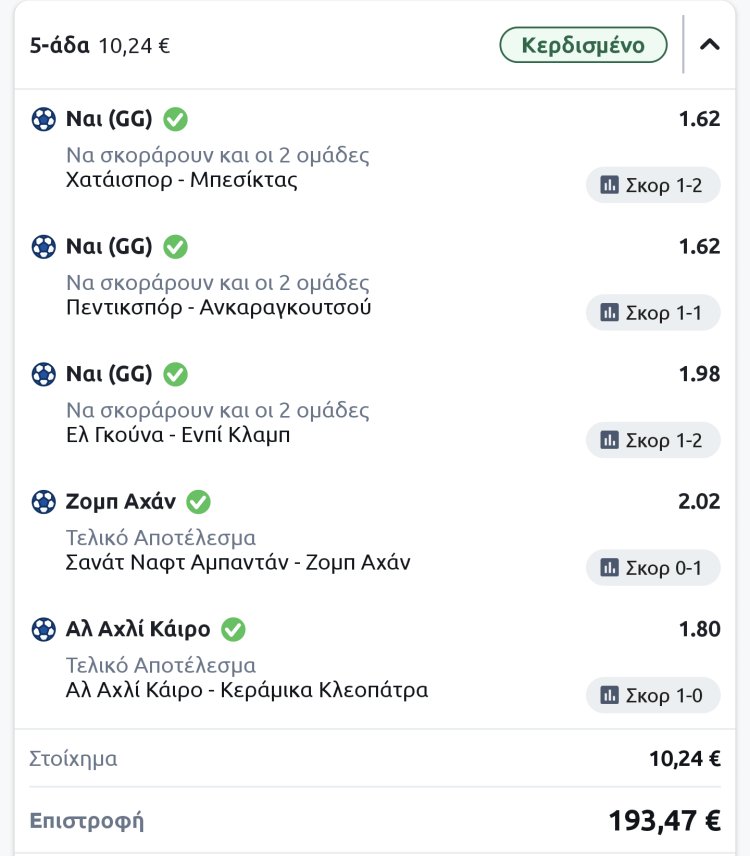Open Σκορ 0-1 stats for Ζομπ Αχάν match

point(652,568)
